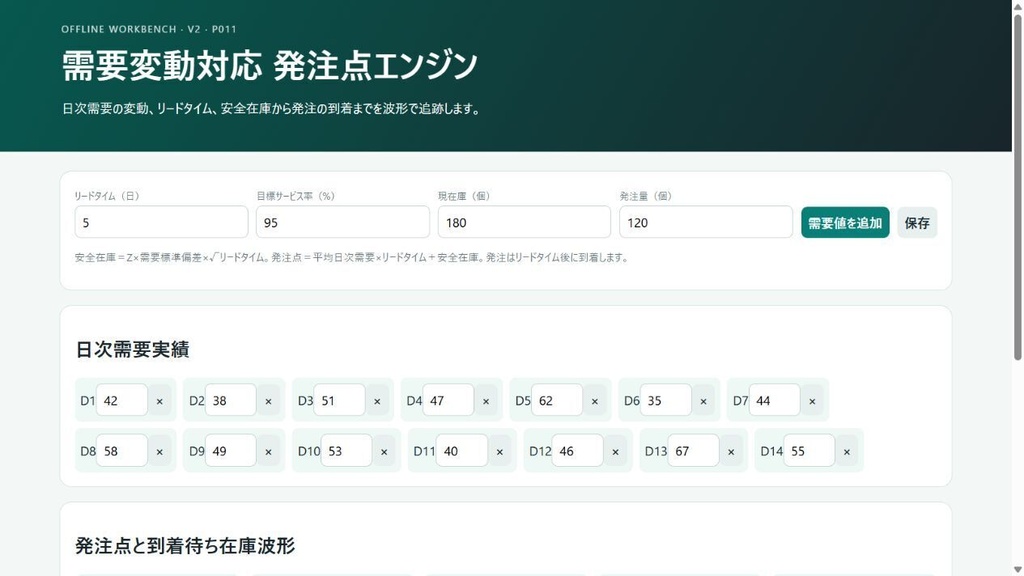Click the × next to D13
This screenshot has width=1024, height=576.
click(731, 451)
